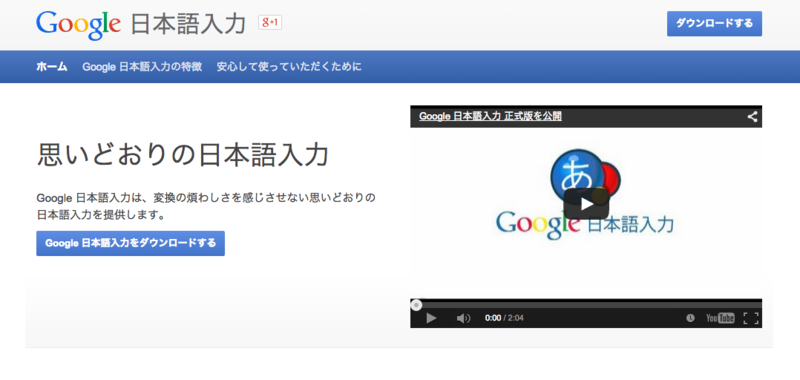
Task: Open the video title link 正式版を公開
Action: tap(490, 116)
